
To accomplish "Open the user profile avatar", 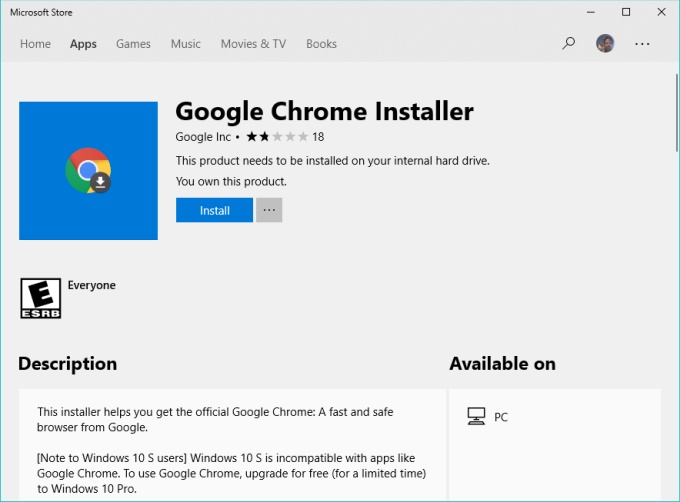I will click(605, 43).
